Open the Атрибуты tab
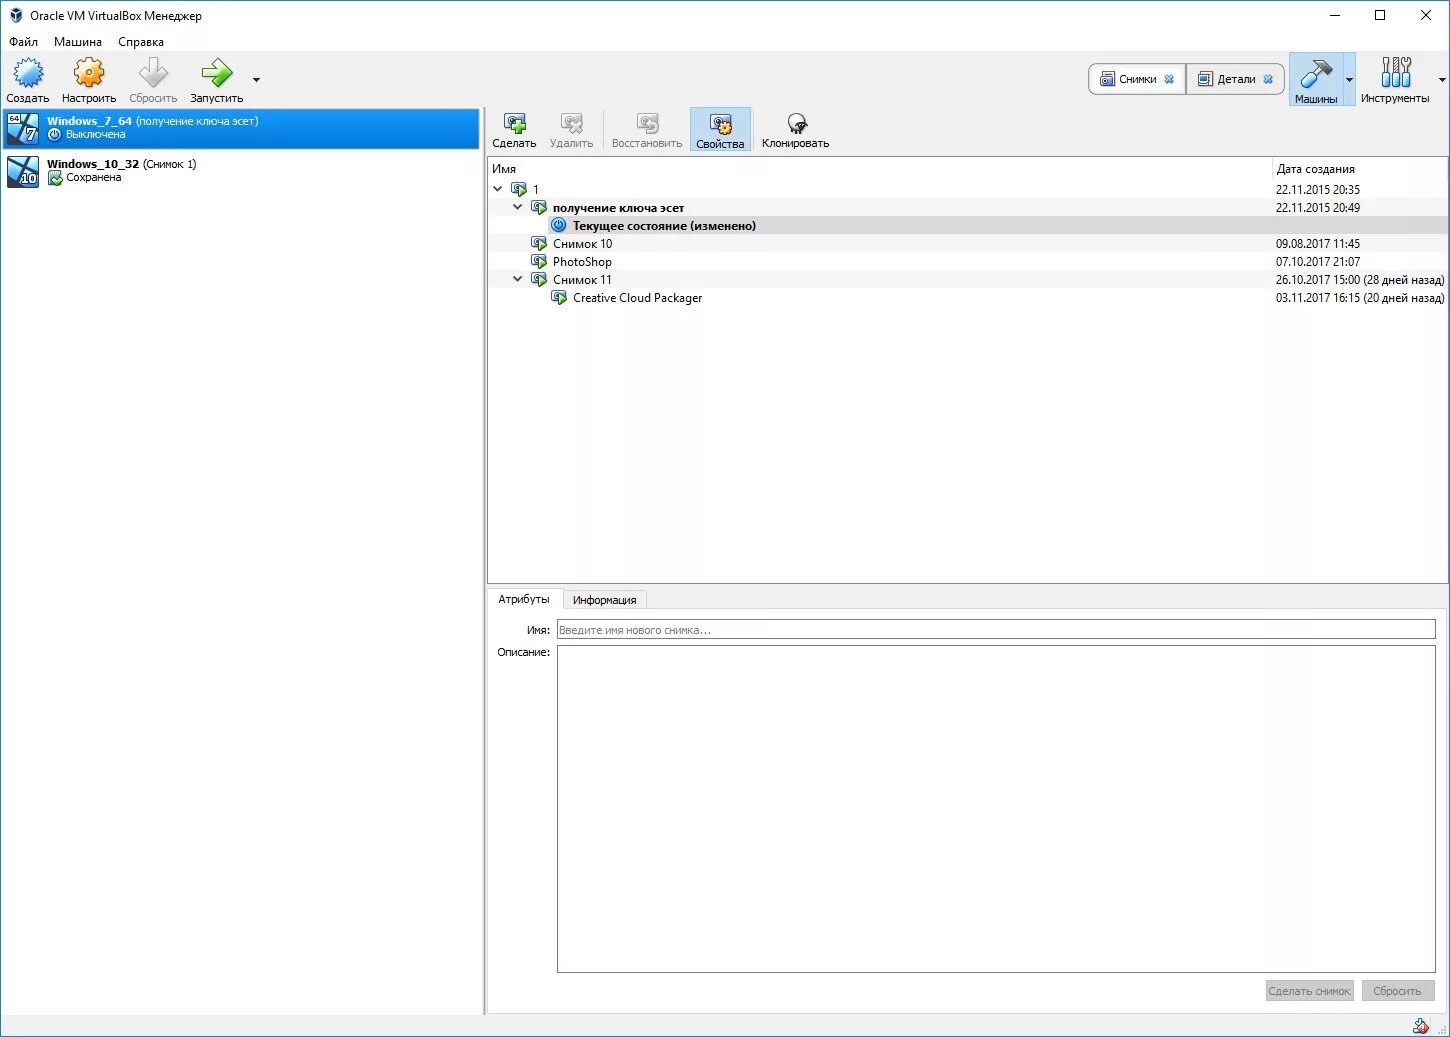 [524, 599]
